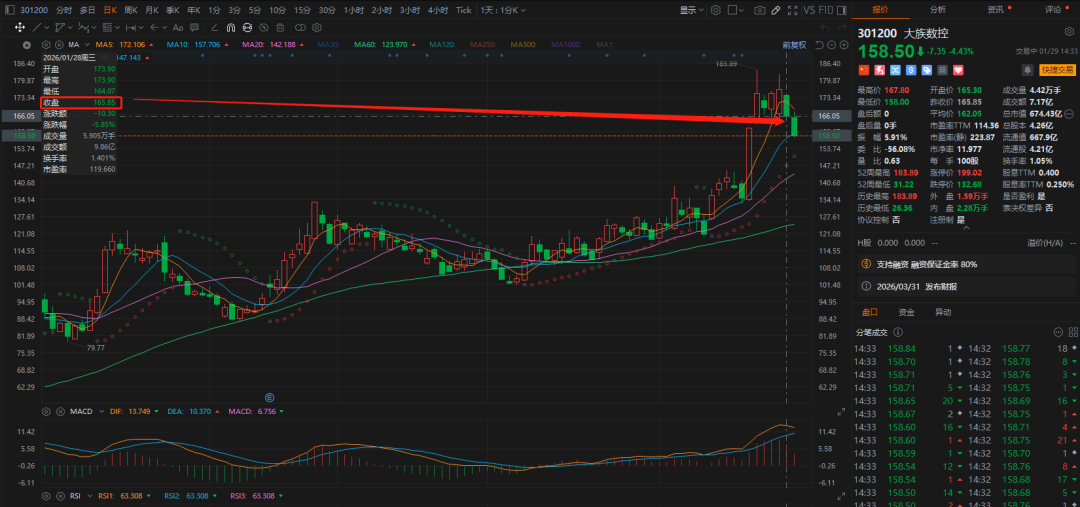Screen dimensions: 1080x507
Task: Click the market cap info circle icon
Action: (1068, 113)
